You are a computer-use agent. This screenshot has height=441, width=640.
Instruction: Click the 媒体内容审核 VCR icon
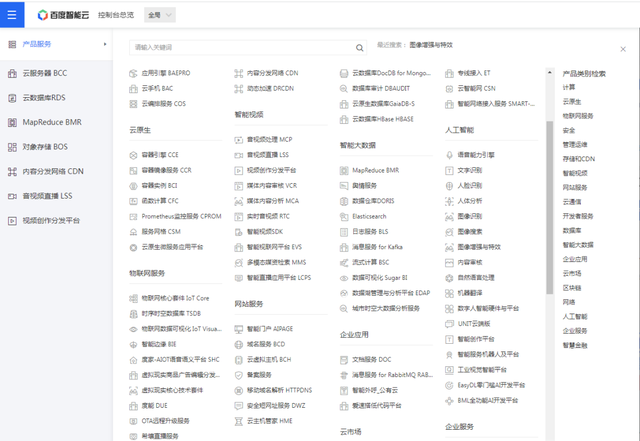[x=239, y=186]
